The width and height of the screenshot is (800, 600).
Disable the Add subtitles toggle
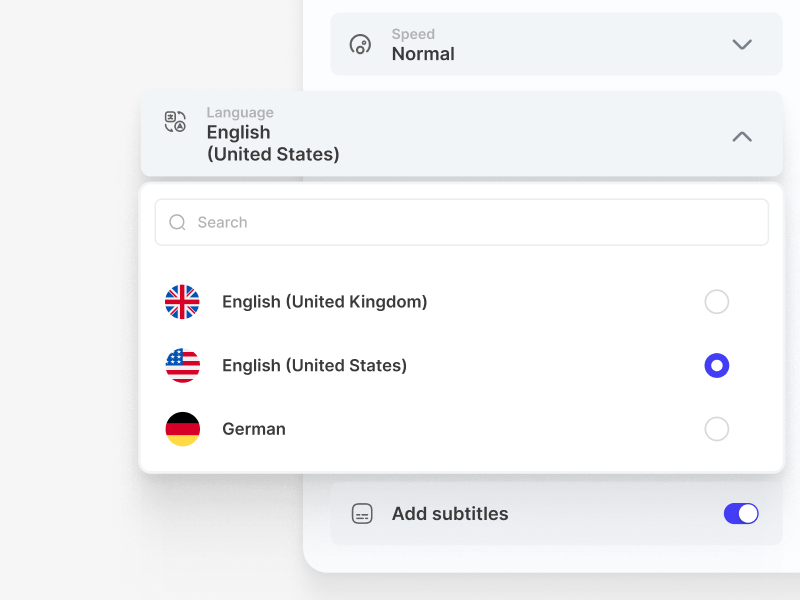coord(740,513)
